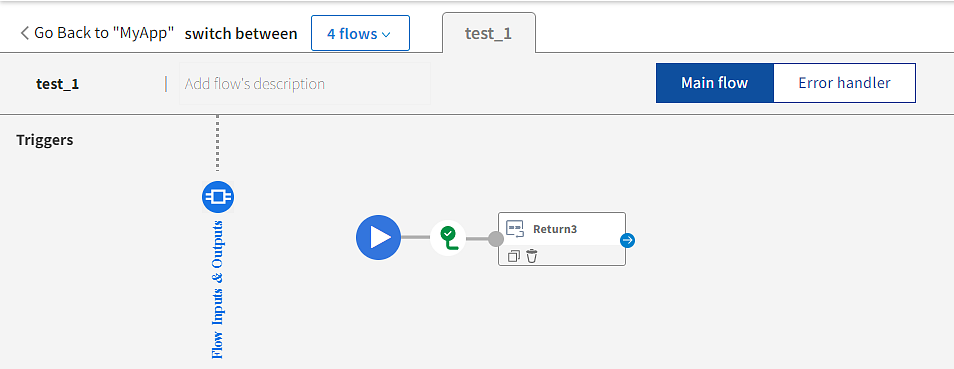Click the vertical Flow Inputs & Outputs label
The image size is (954, 369).
tap(217, 289)
